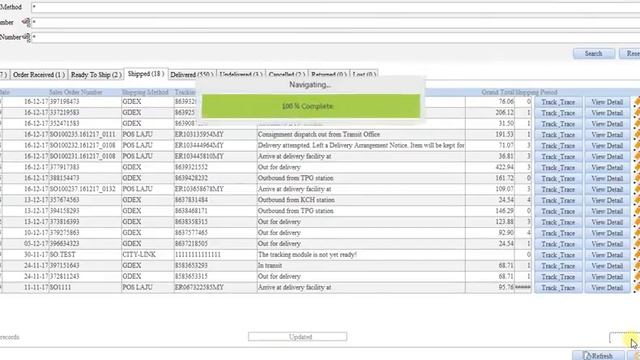Open the lookup icon beside the 'mber' field
Screen dimensions: 640x360
click(26, 22)
